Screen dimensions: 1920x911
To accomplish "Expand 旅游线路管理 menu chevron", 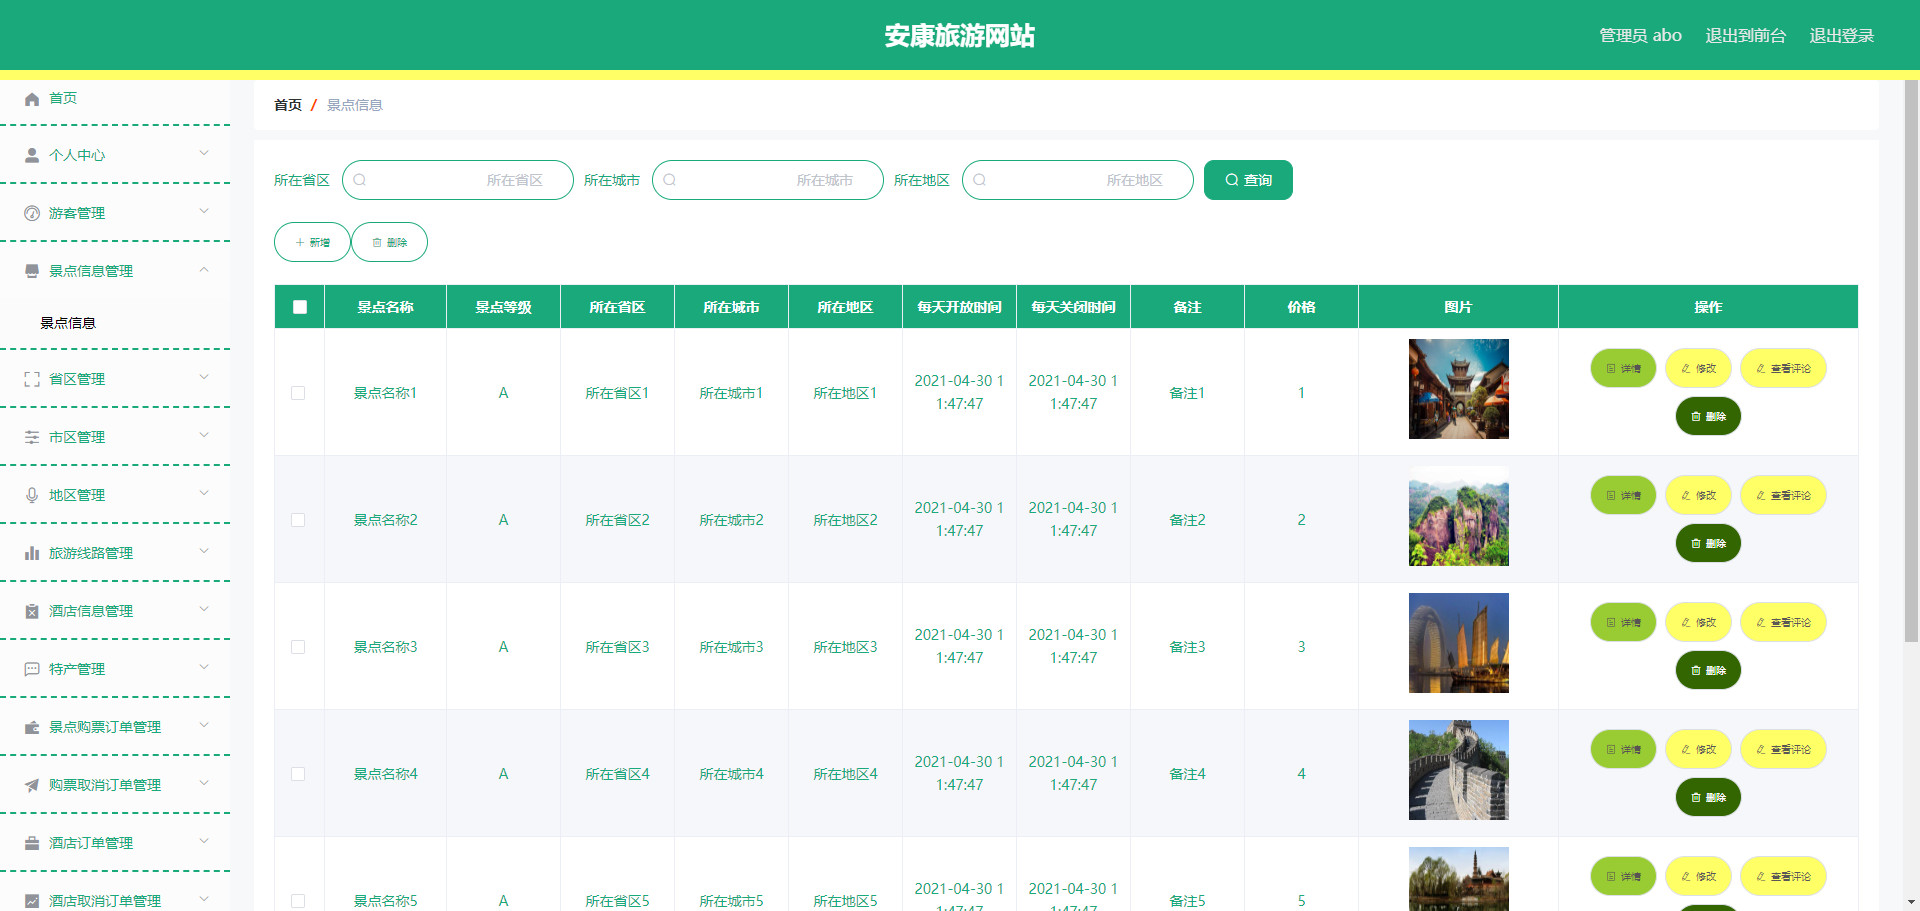I will (204, 551).
